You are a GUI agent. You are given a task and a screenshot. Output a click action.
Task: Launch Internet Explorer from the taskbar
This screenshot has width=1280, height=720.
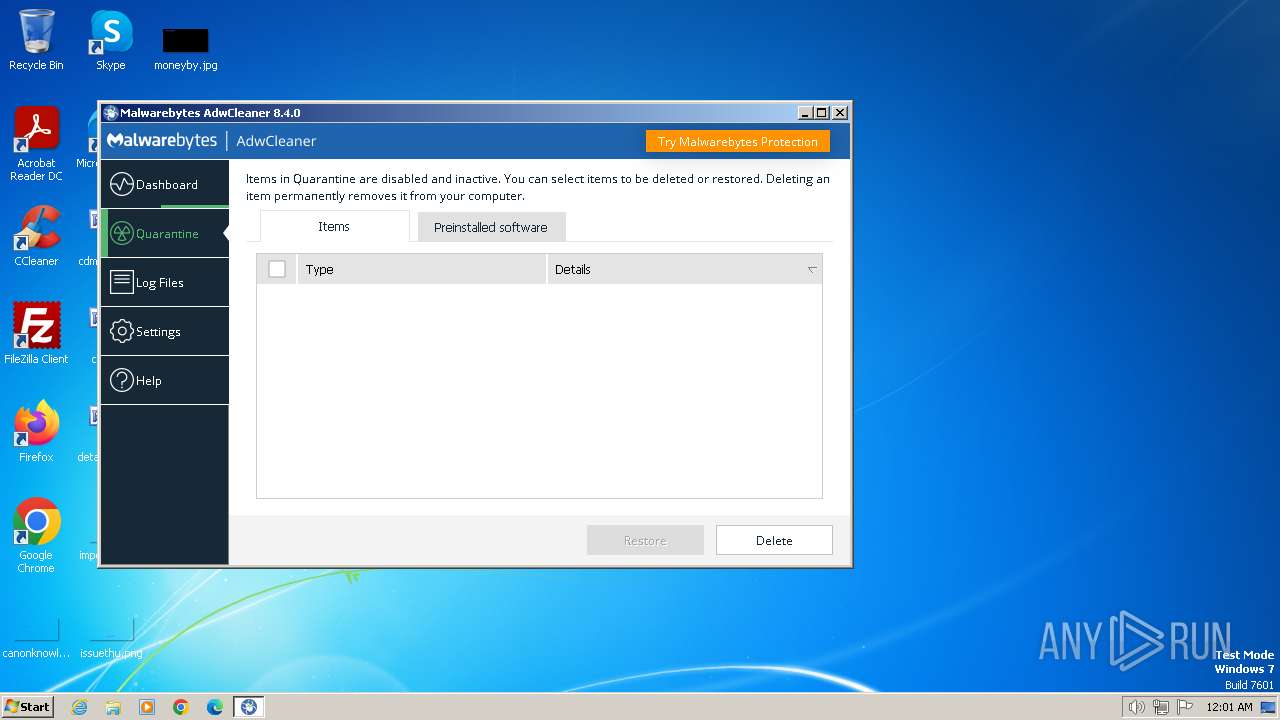click(x=79, y=707)
